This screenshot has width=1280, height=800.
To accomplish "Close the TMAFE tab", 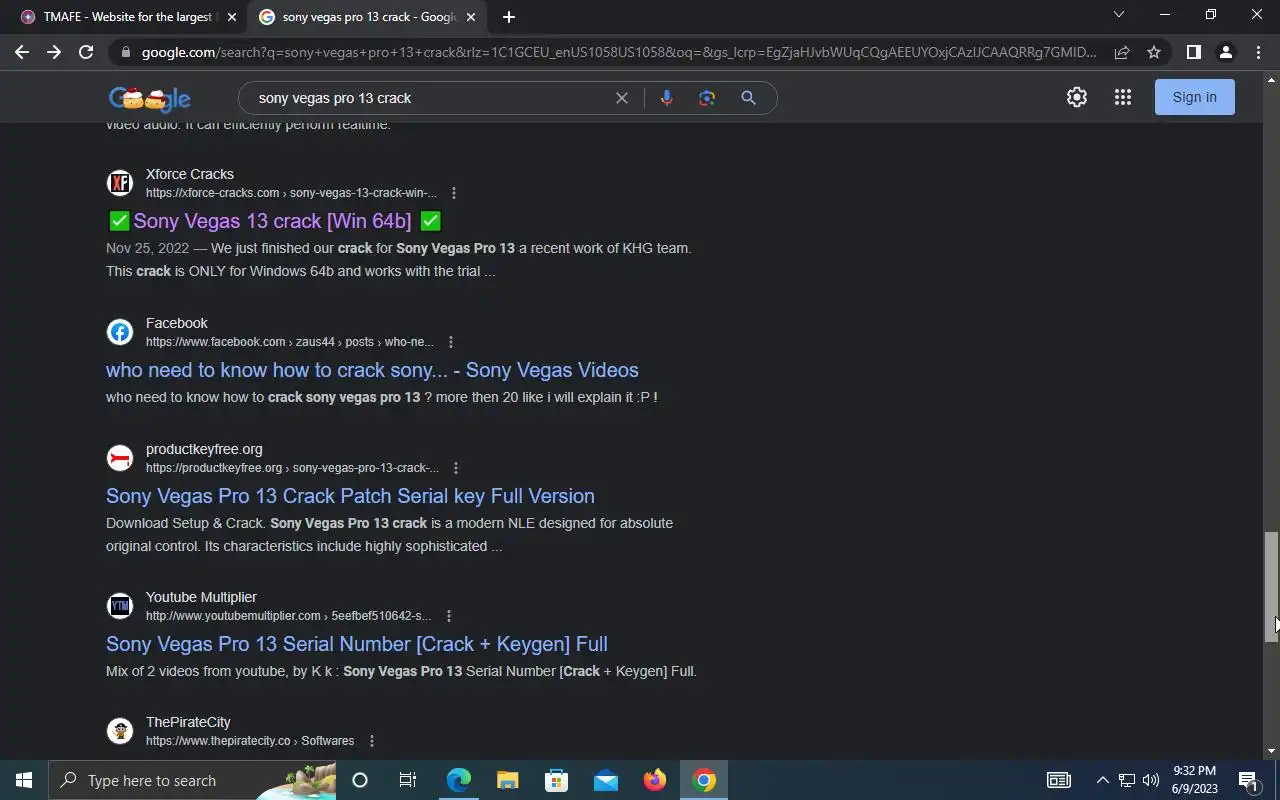I will pos(232,17).
